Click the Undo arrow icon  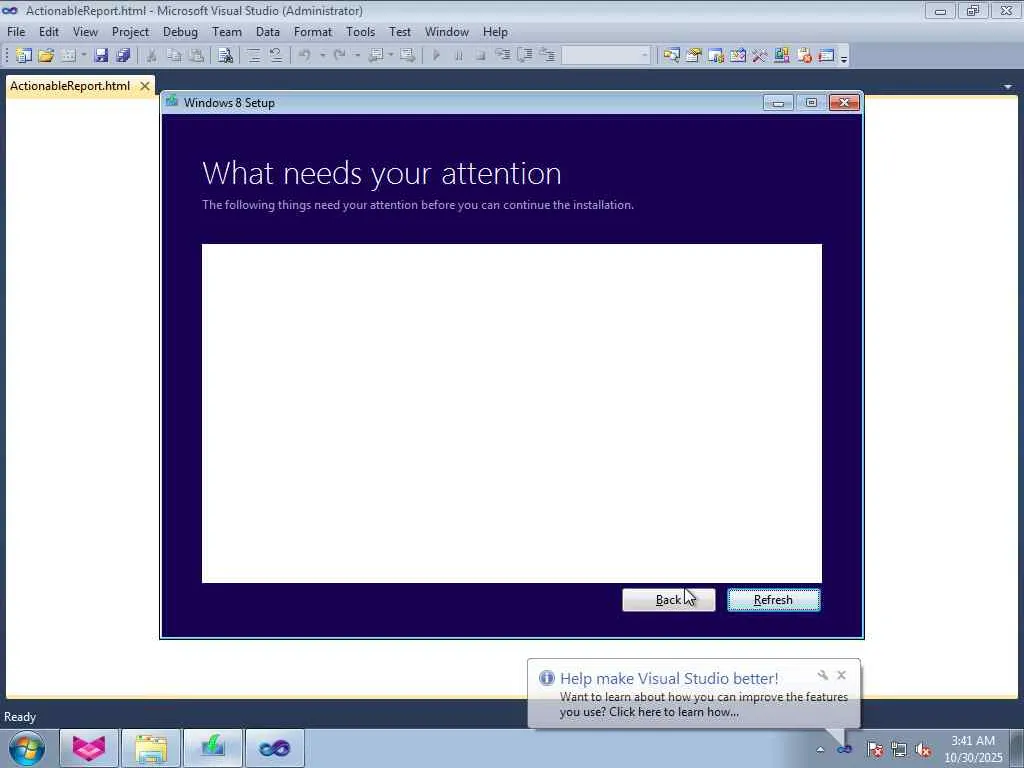[304, 56]
